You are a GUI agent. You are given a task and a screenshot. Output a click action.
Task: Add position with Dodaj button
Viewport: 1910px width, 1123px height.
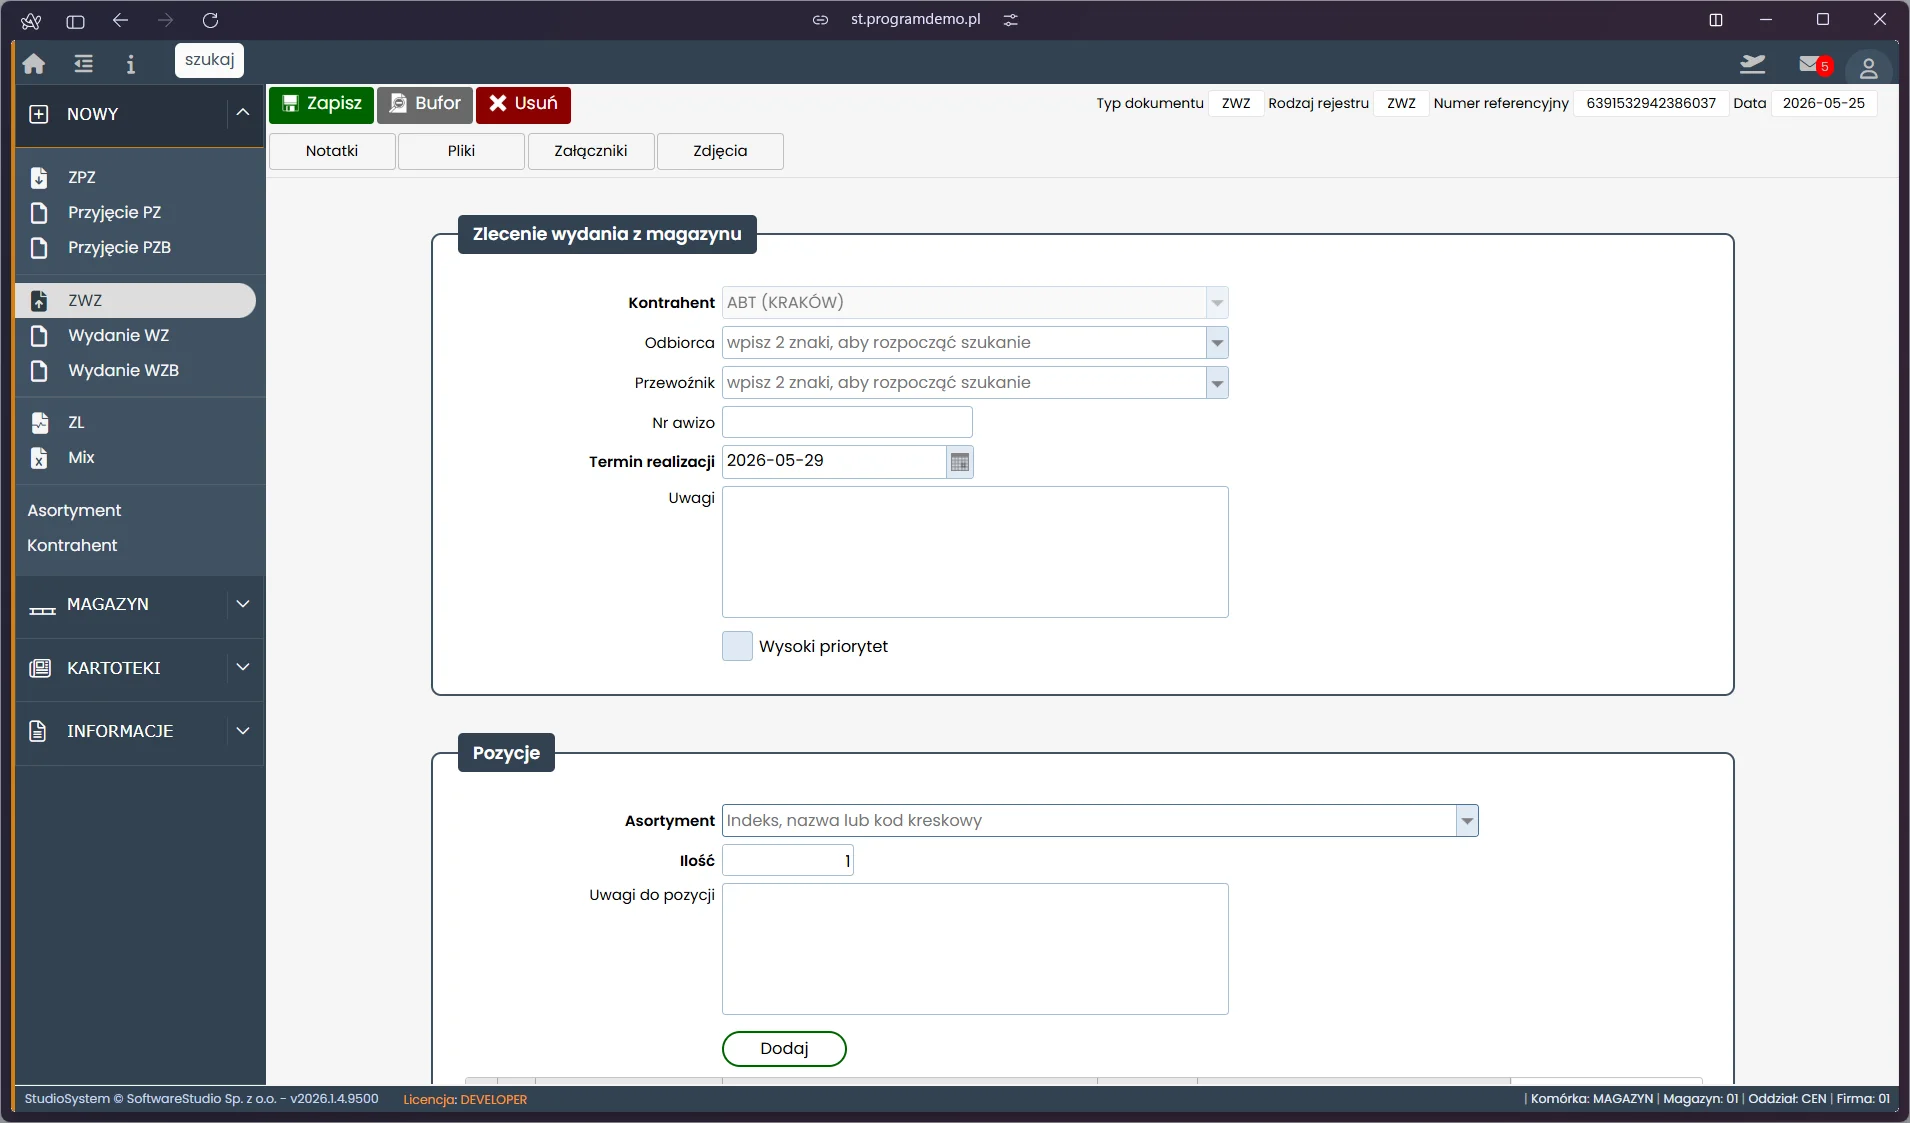click(x=784, y=1049)
